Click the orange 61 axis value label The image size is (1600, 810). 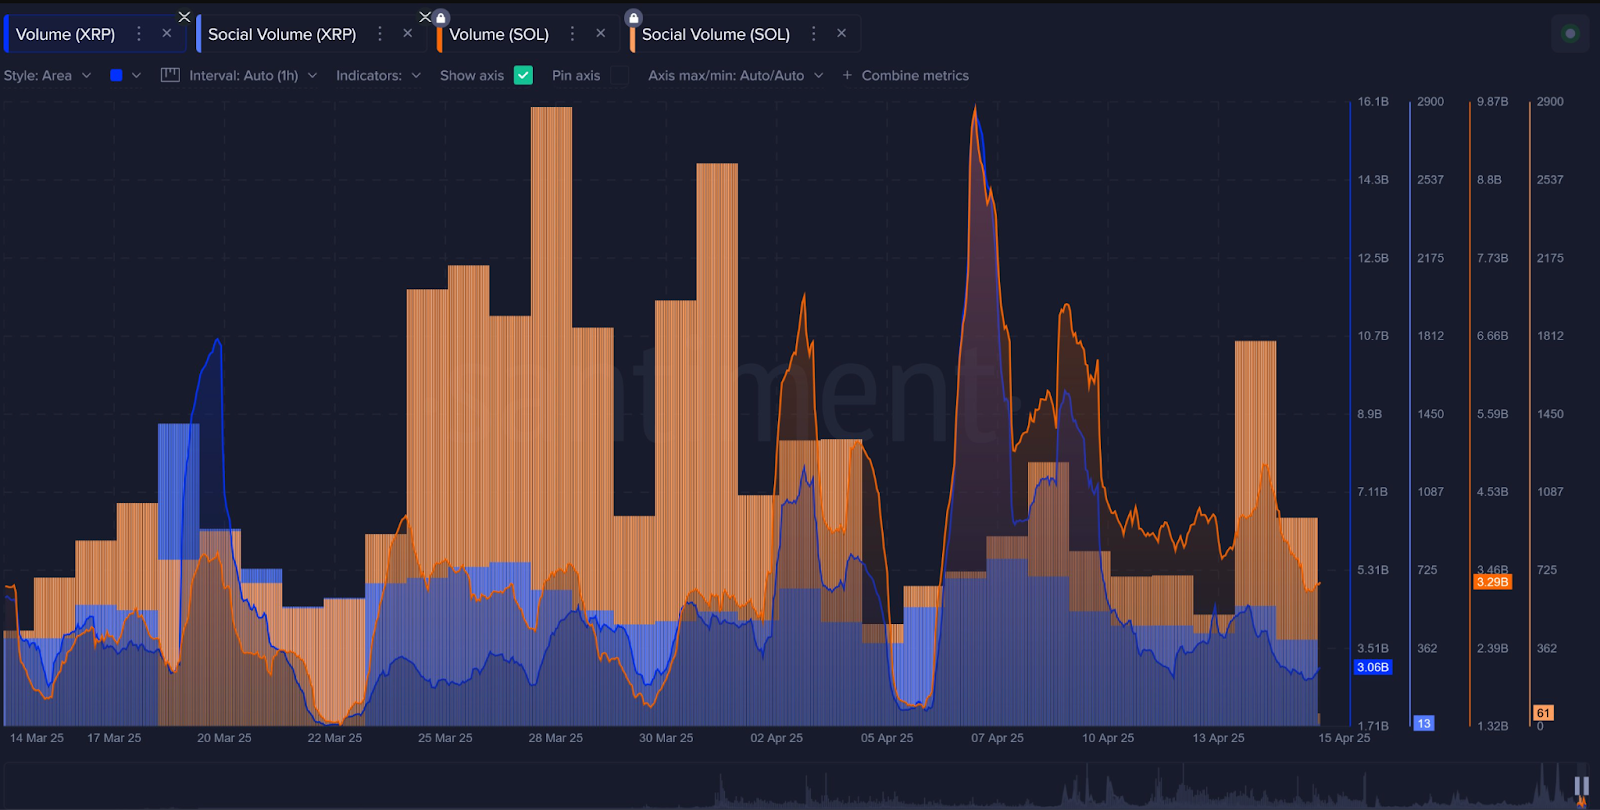[1543, 713]
